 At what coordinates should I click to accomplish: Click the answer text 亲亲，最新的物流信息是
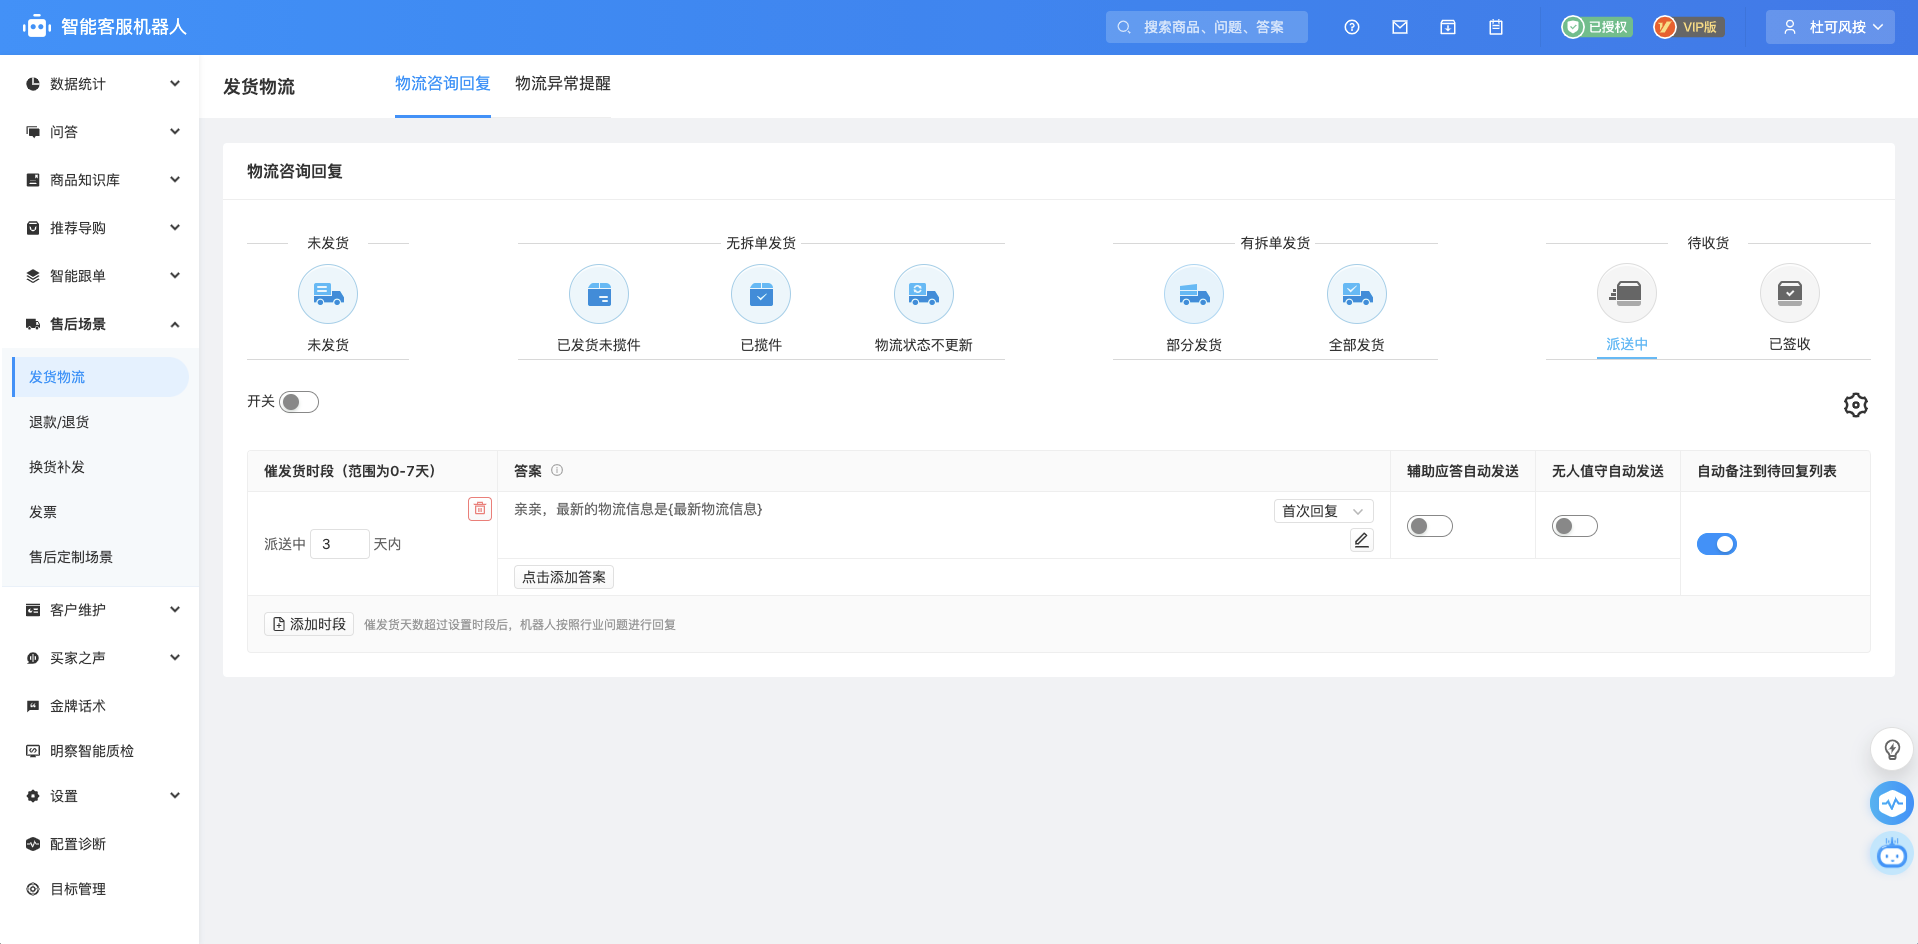click(x=638, y=510)
